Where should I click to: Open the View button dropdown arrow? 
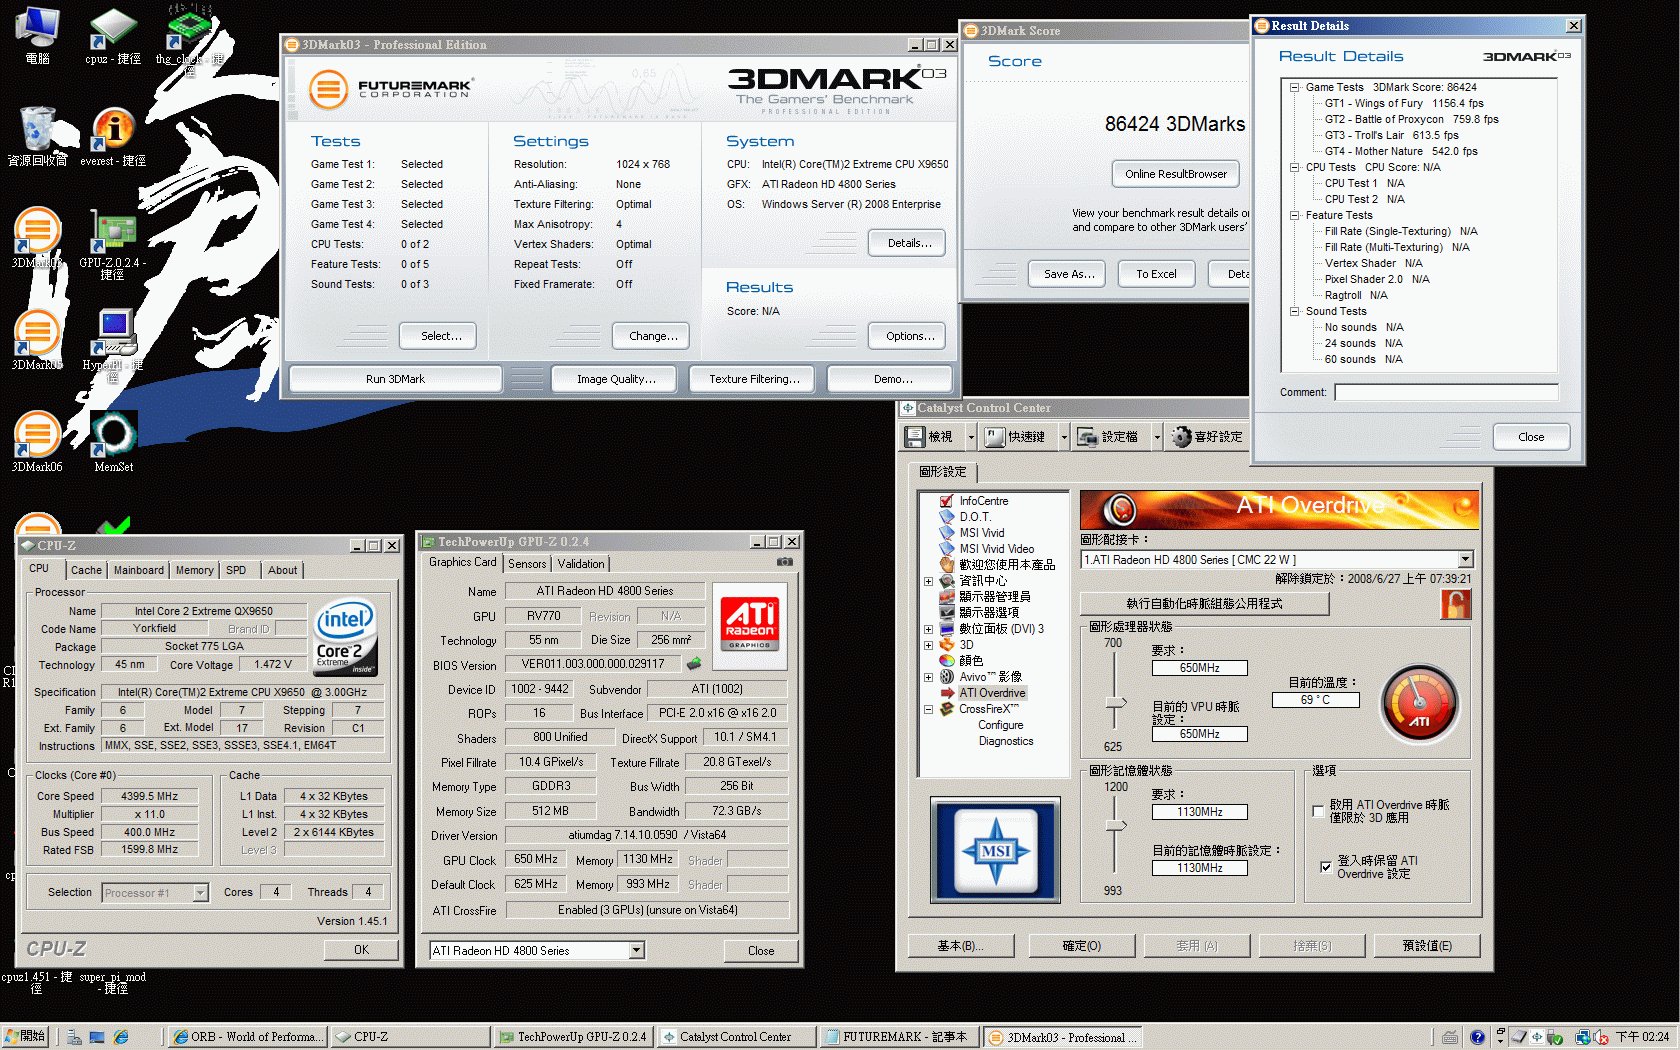[x=969, y=437]
